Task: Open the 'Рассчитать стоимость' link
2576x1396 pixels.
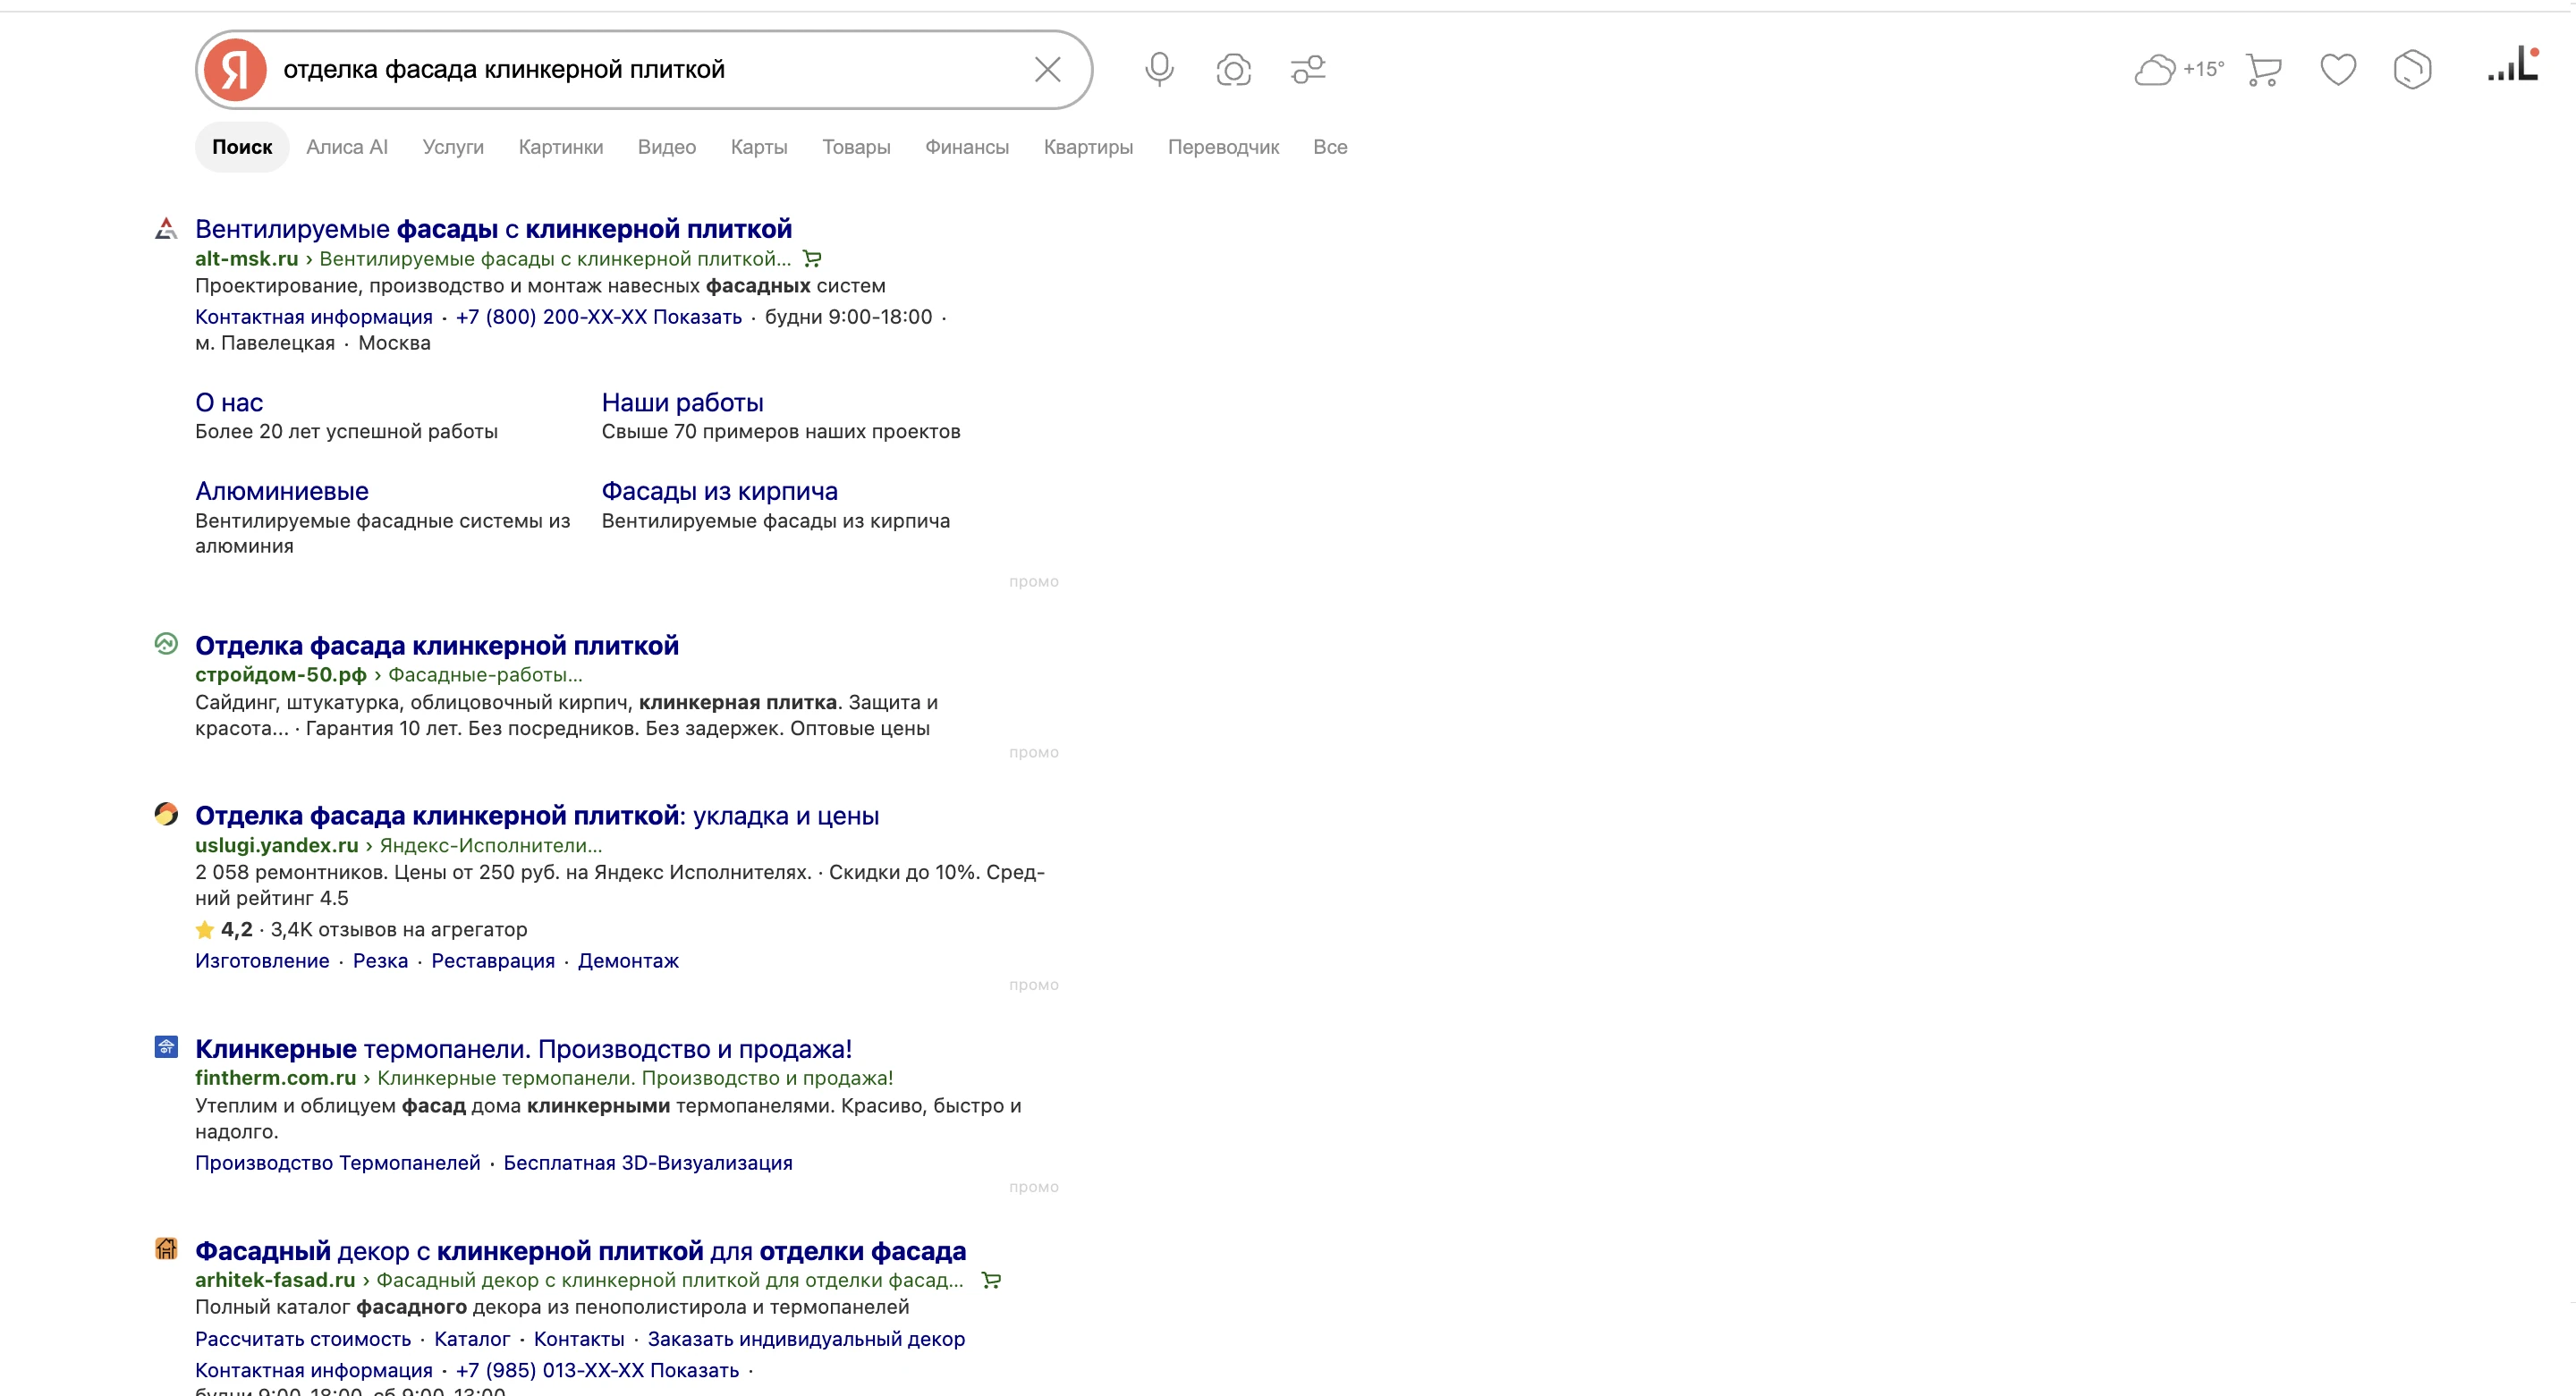Action: pos(303,1339)
